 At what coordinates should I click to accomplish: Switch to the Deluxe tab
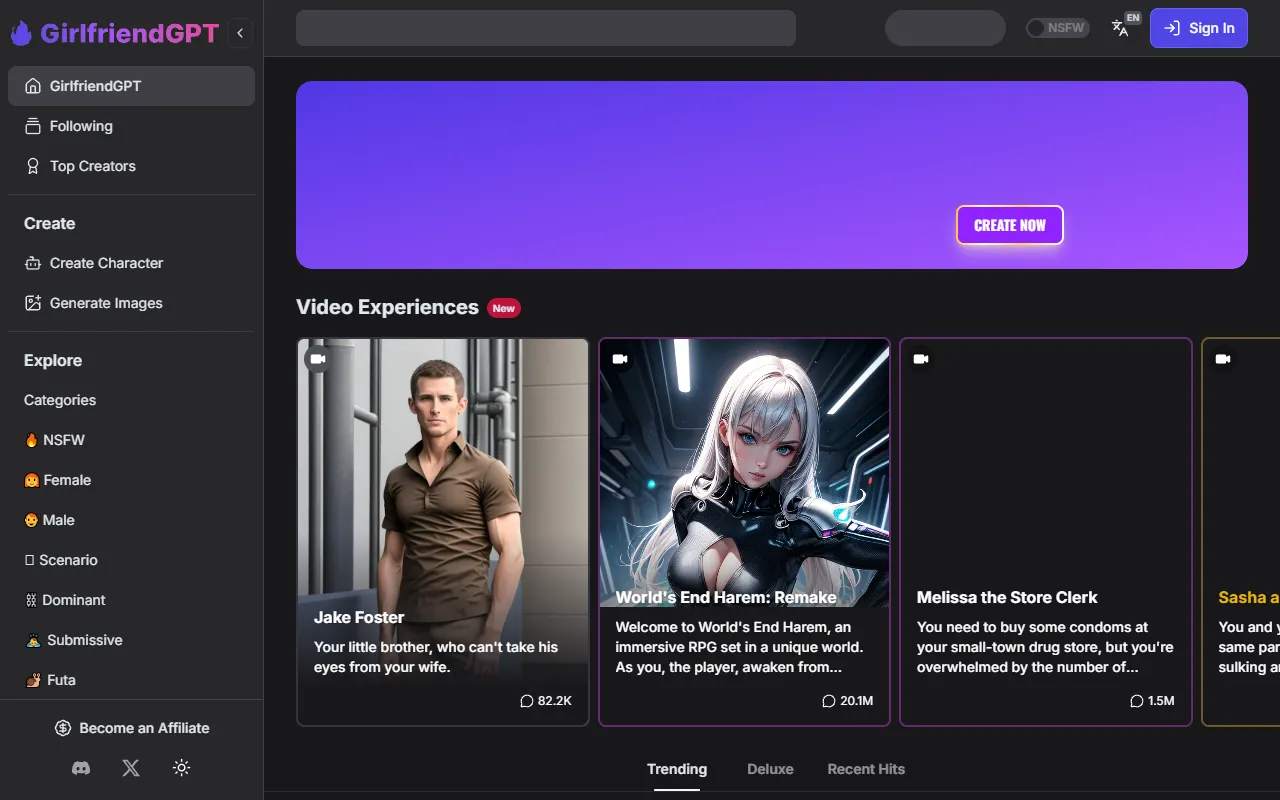770,769
